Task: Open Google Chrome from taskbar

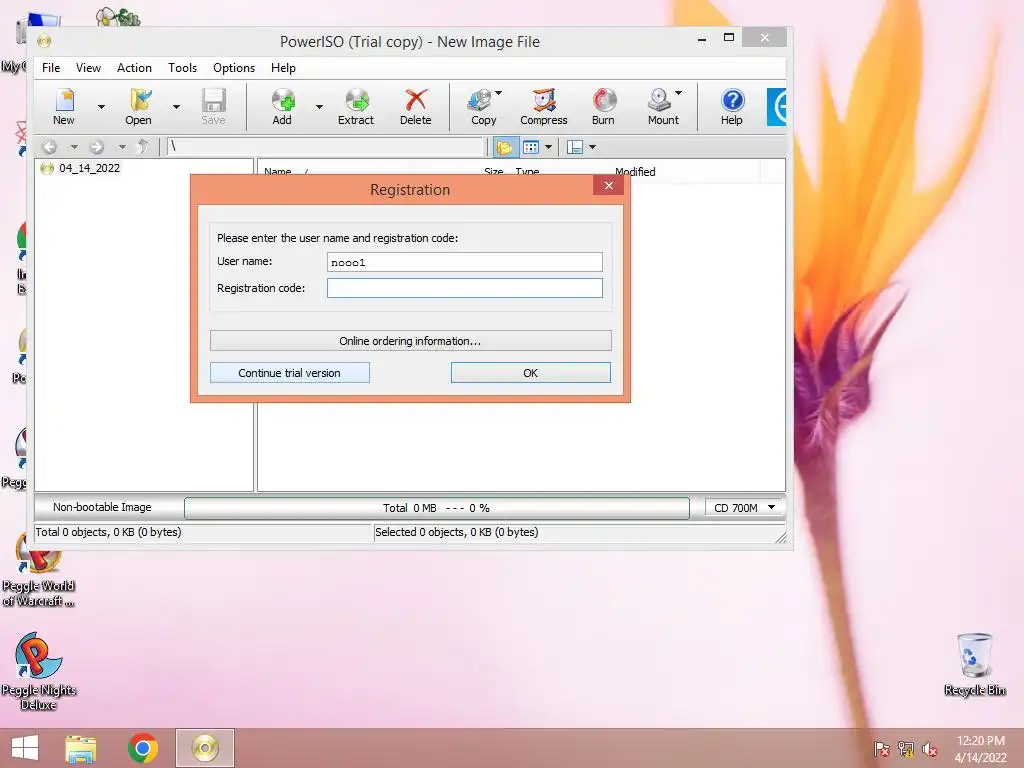Action: 142,748
